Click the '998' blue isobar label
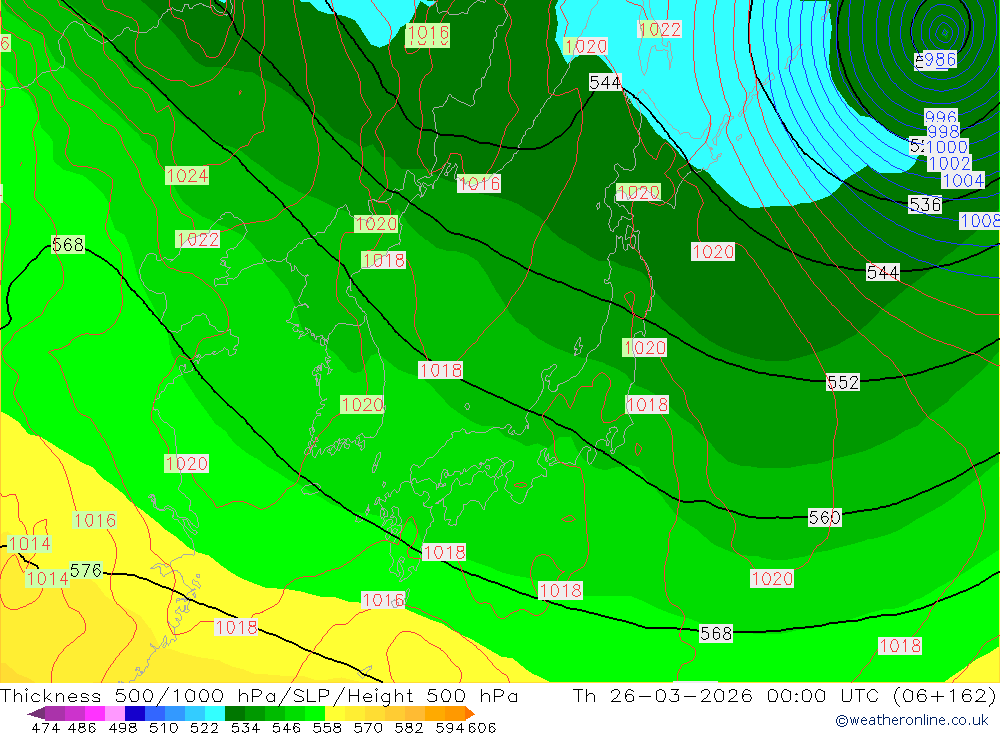 click(x=943, y=131)
